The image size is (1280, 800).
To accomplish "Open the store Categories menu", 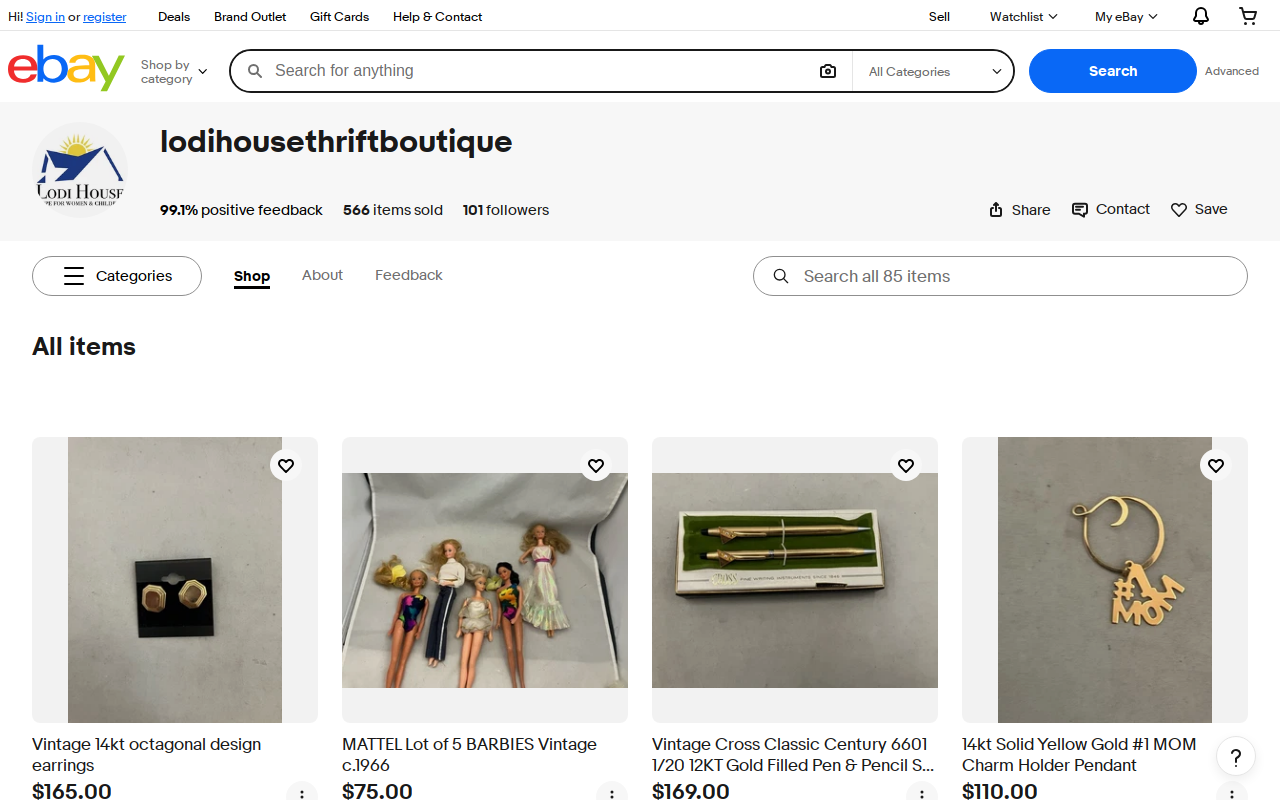I will tap(117, 276).
